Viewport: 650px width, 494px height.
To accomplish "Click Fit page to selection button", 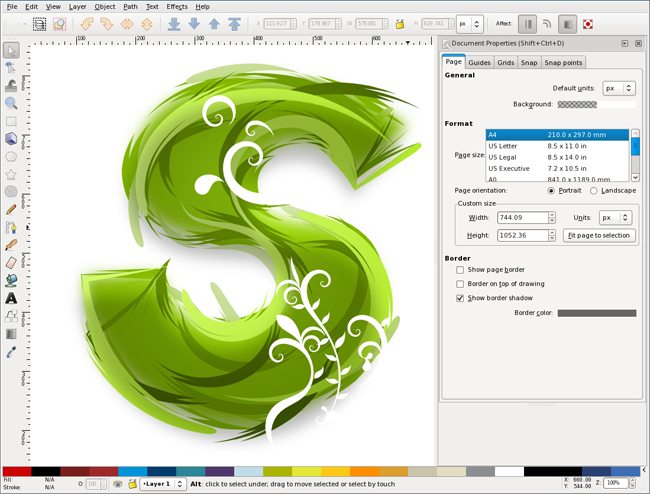I will click(598, 236).
